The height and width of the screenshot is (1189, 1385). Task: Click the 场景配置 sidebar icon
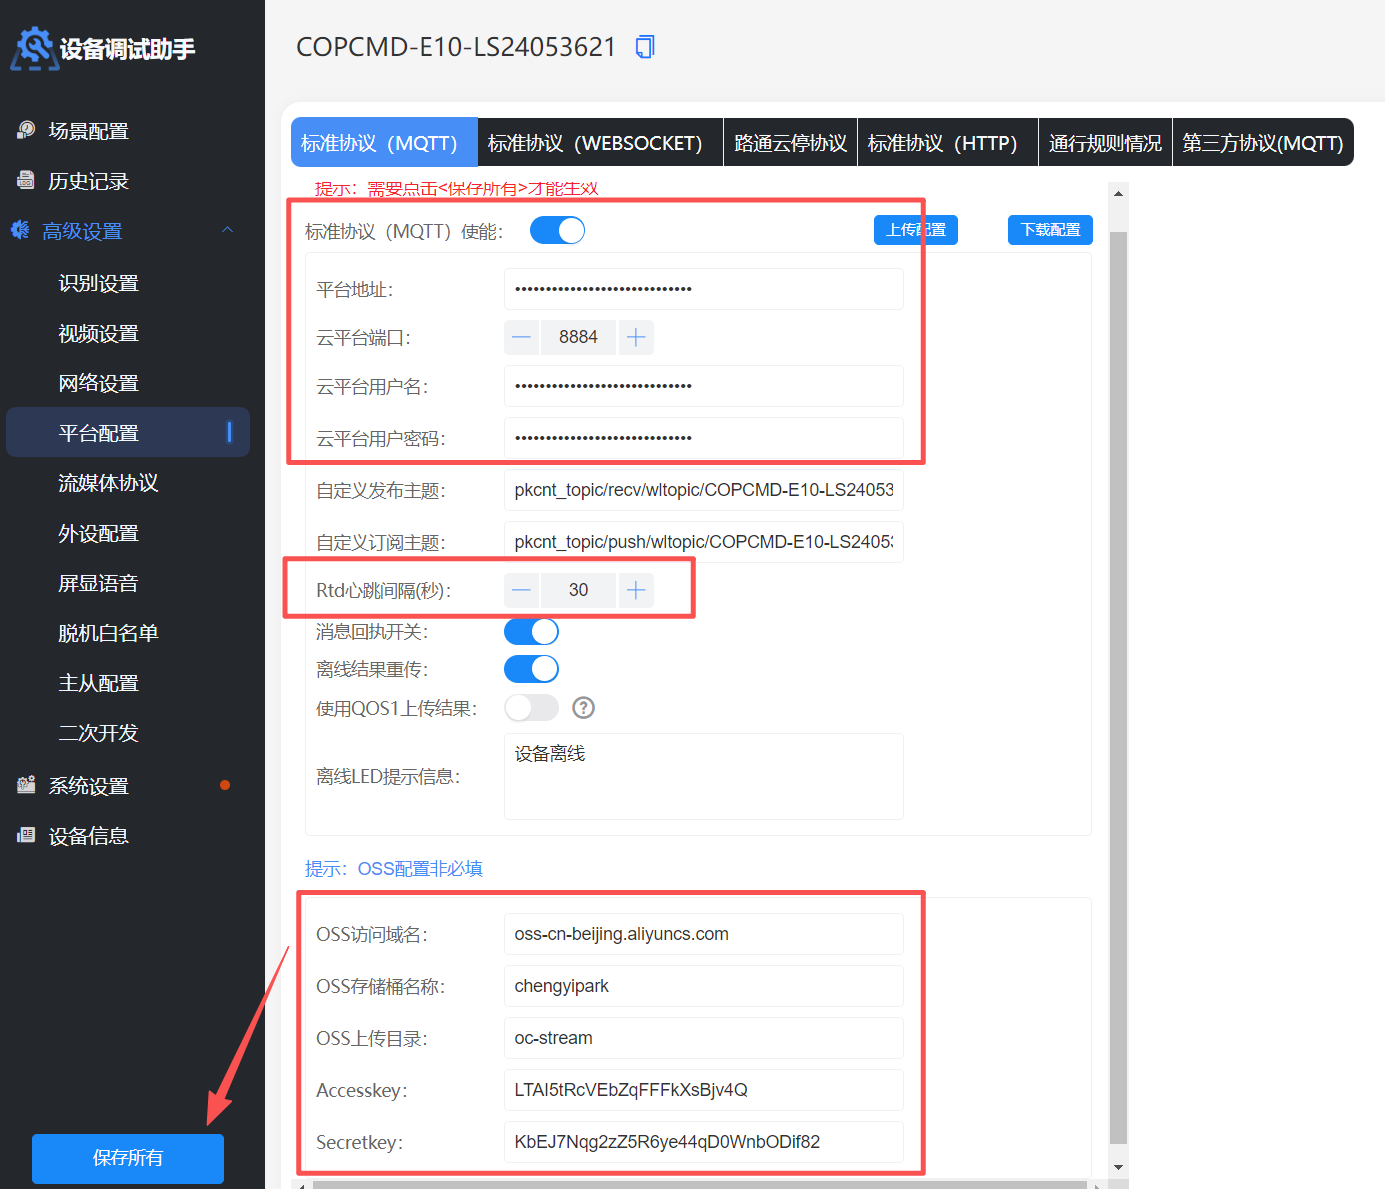pyautogui.click(x=26, y=130)
